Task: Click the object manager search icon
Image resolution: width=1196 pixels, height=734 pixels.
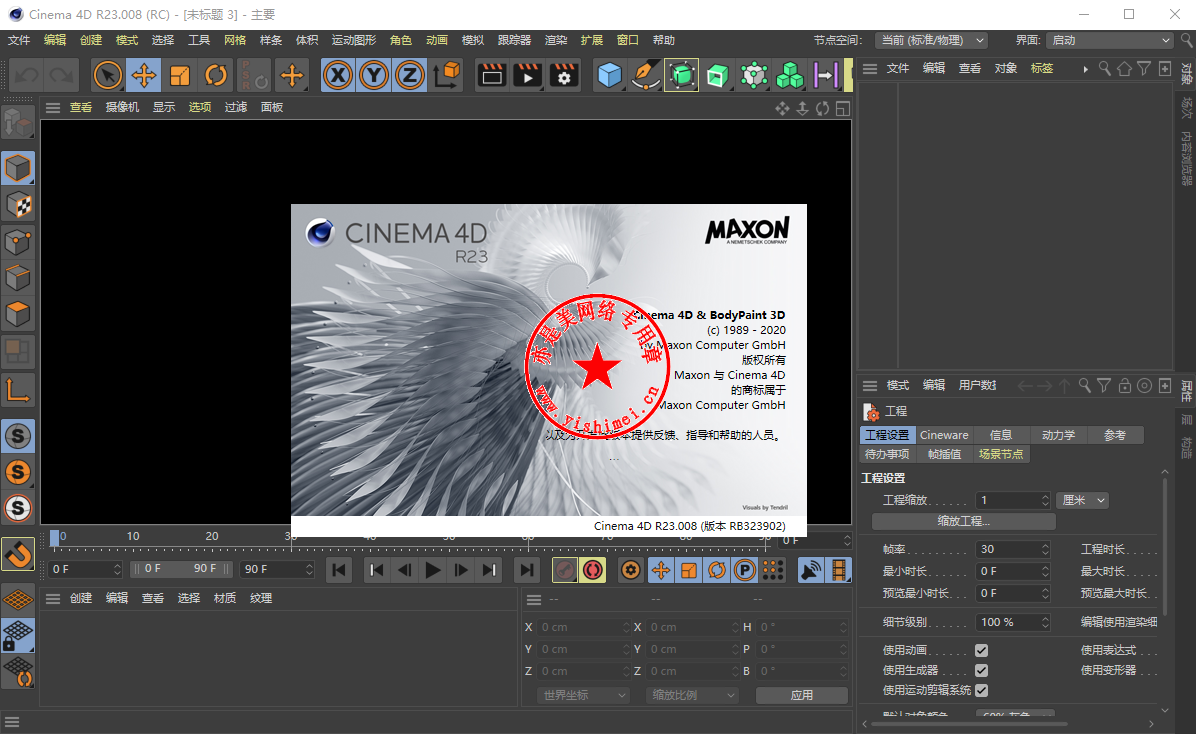Action: (x=1104, y=69)
